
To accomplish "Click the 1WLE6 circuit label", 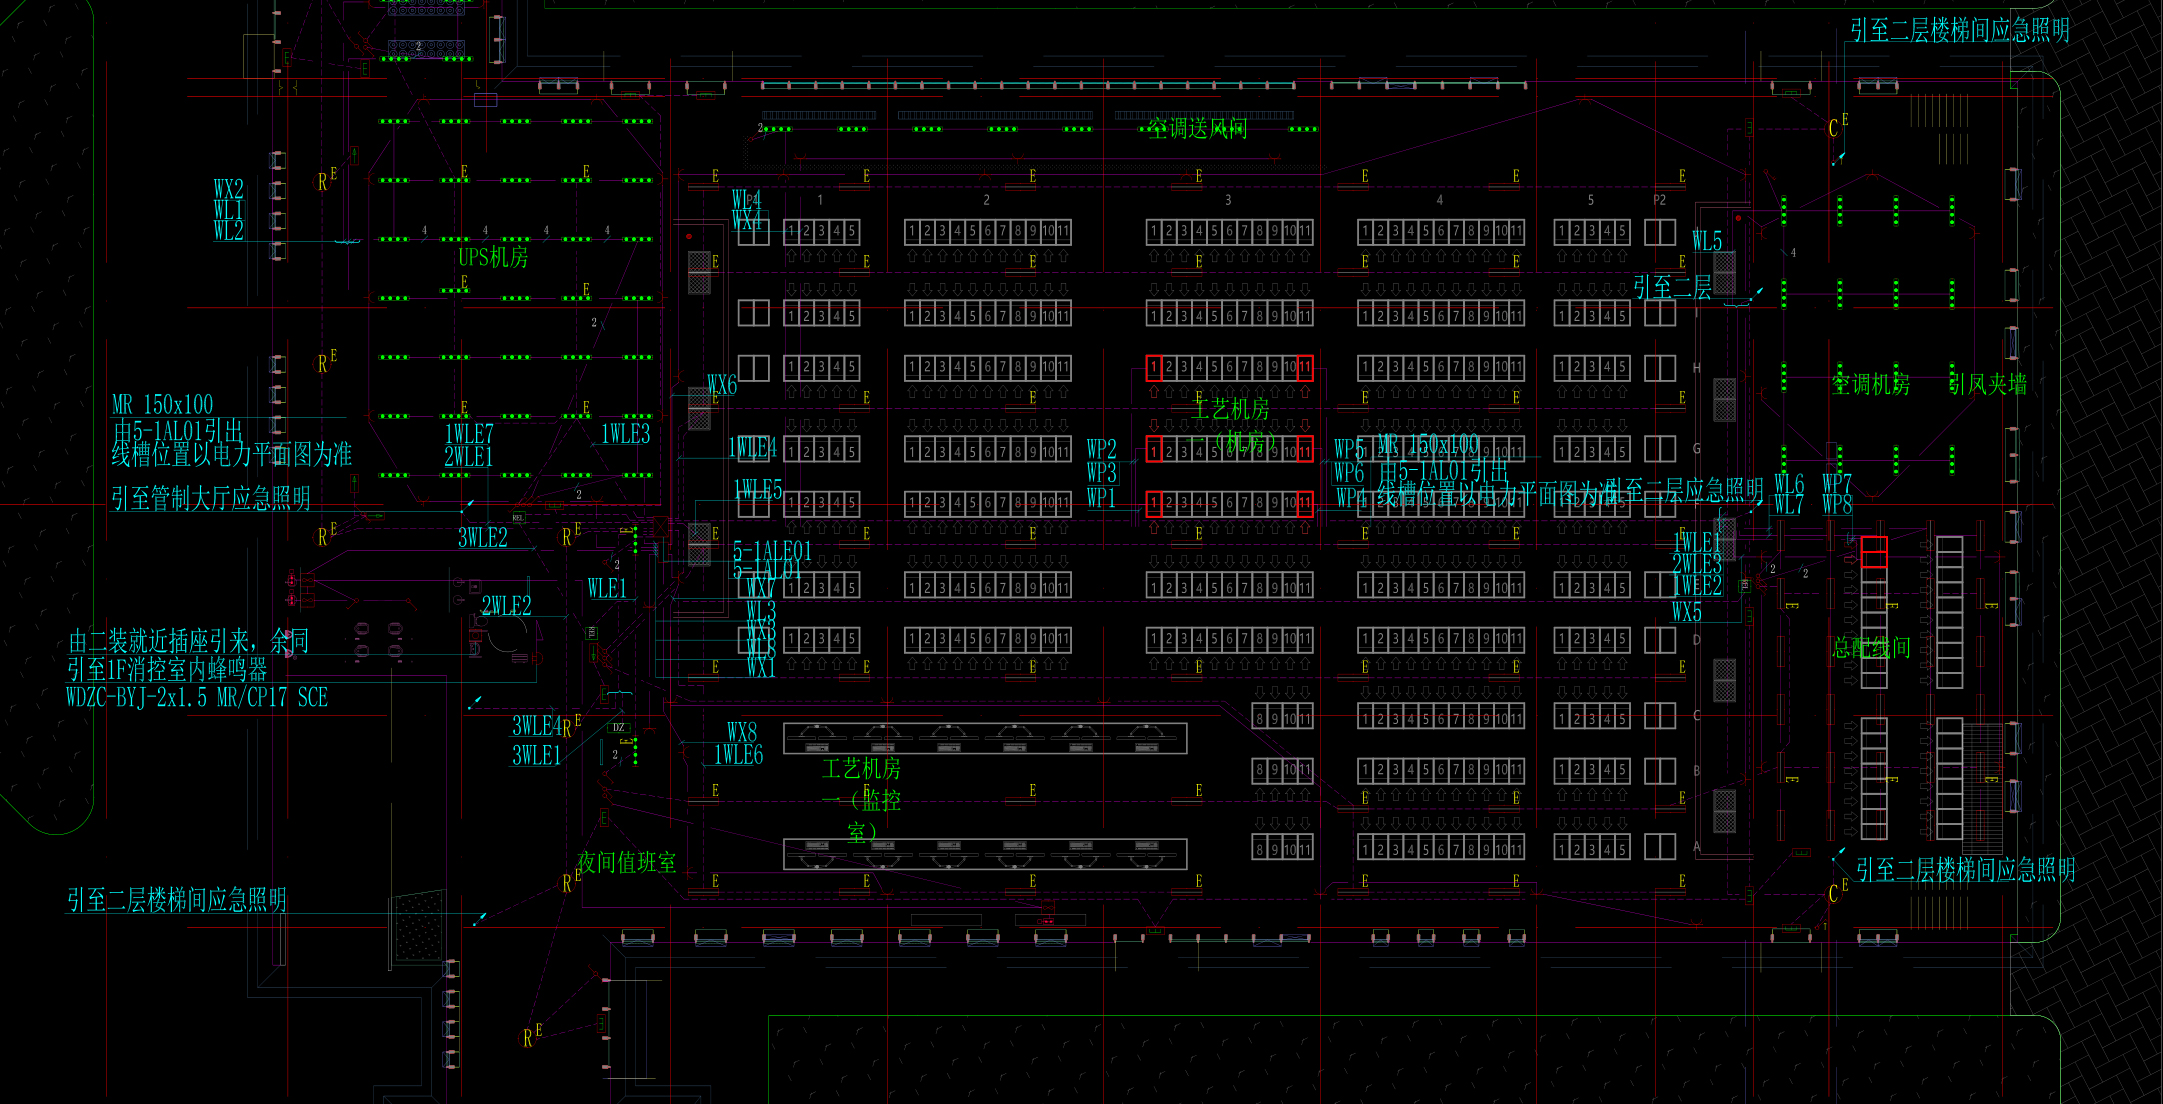I will tap(738, 756).
